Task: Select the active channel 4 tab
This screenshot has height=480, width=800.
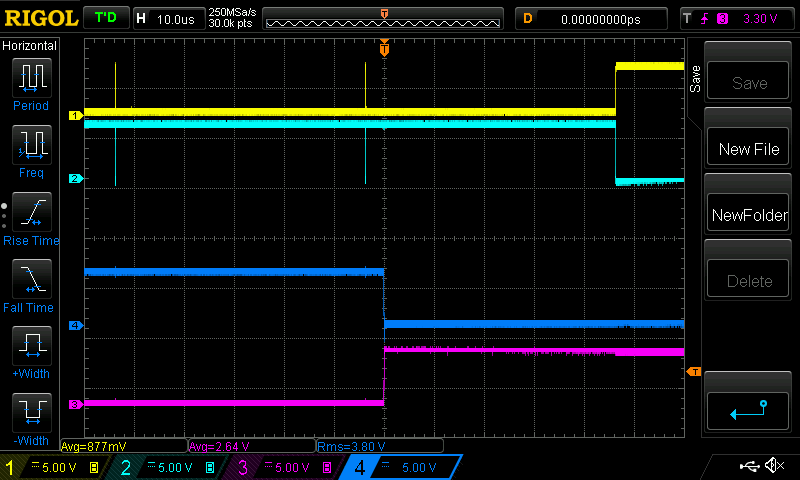Action: coord(400,467)
